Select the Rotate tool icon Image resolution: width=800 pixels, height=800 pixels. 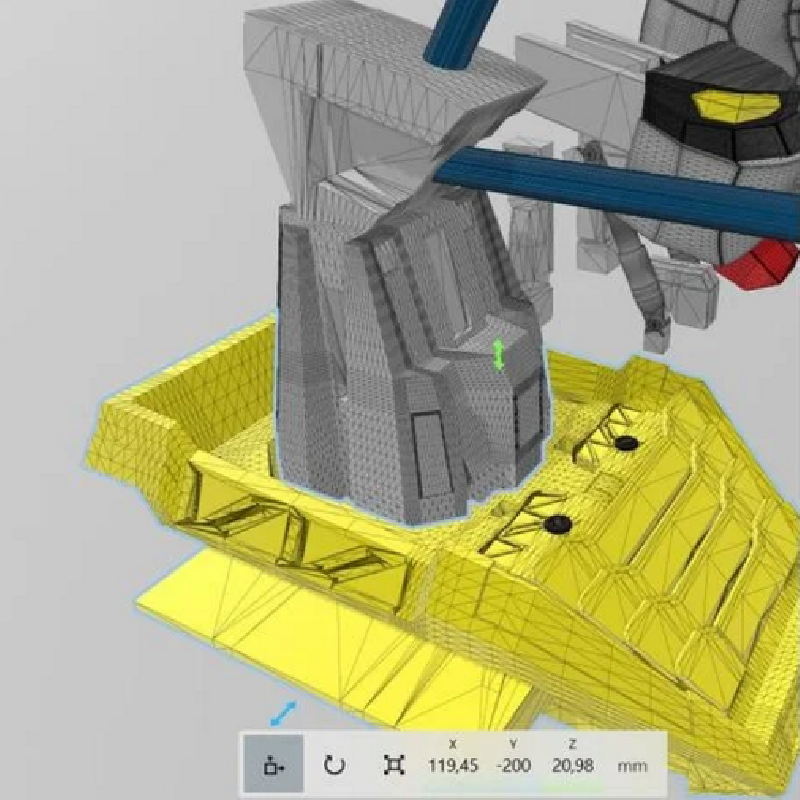335,765
